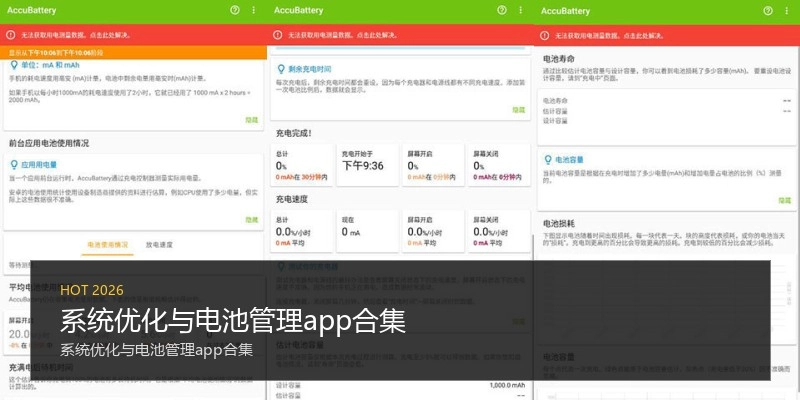Click 估计容量 row in 电池寿命 card
This screenshot has height=400, width=800.
666,111
